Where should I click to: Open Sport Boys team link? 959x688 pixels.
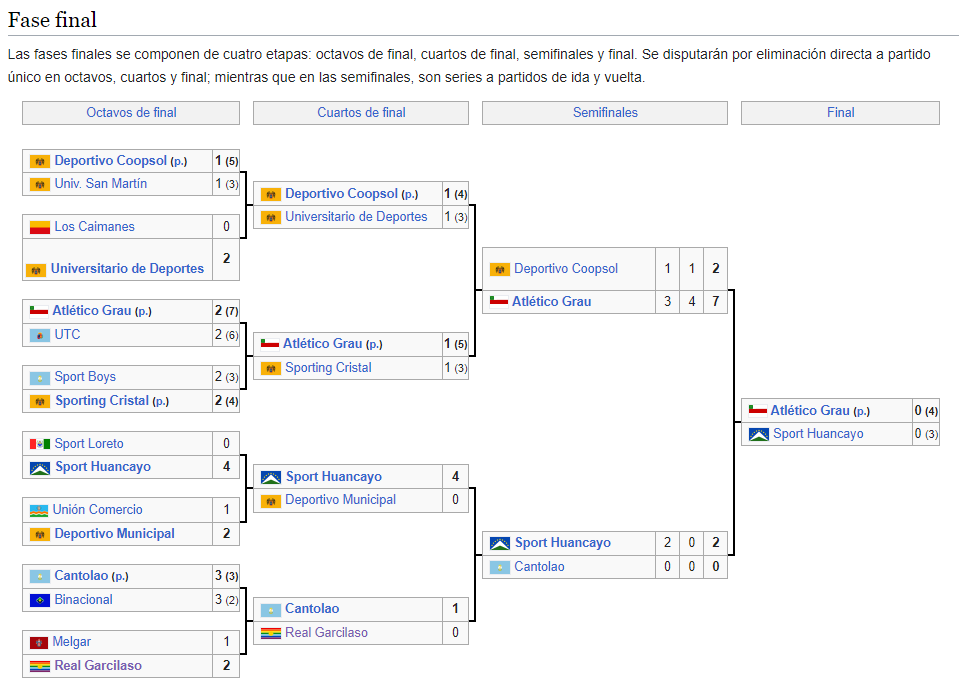pyautogui.click(x=85, y=377)
